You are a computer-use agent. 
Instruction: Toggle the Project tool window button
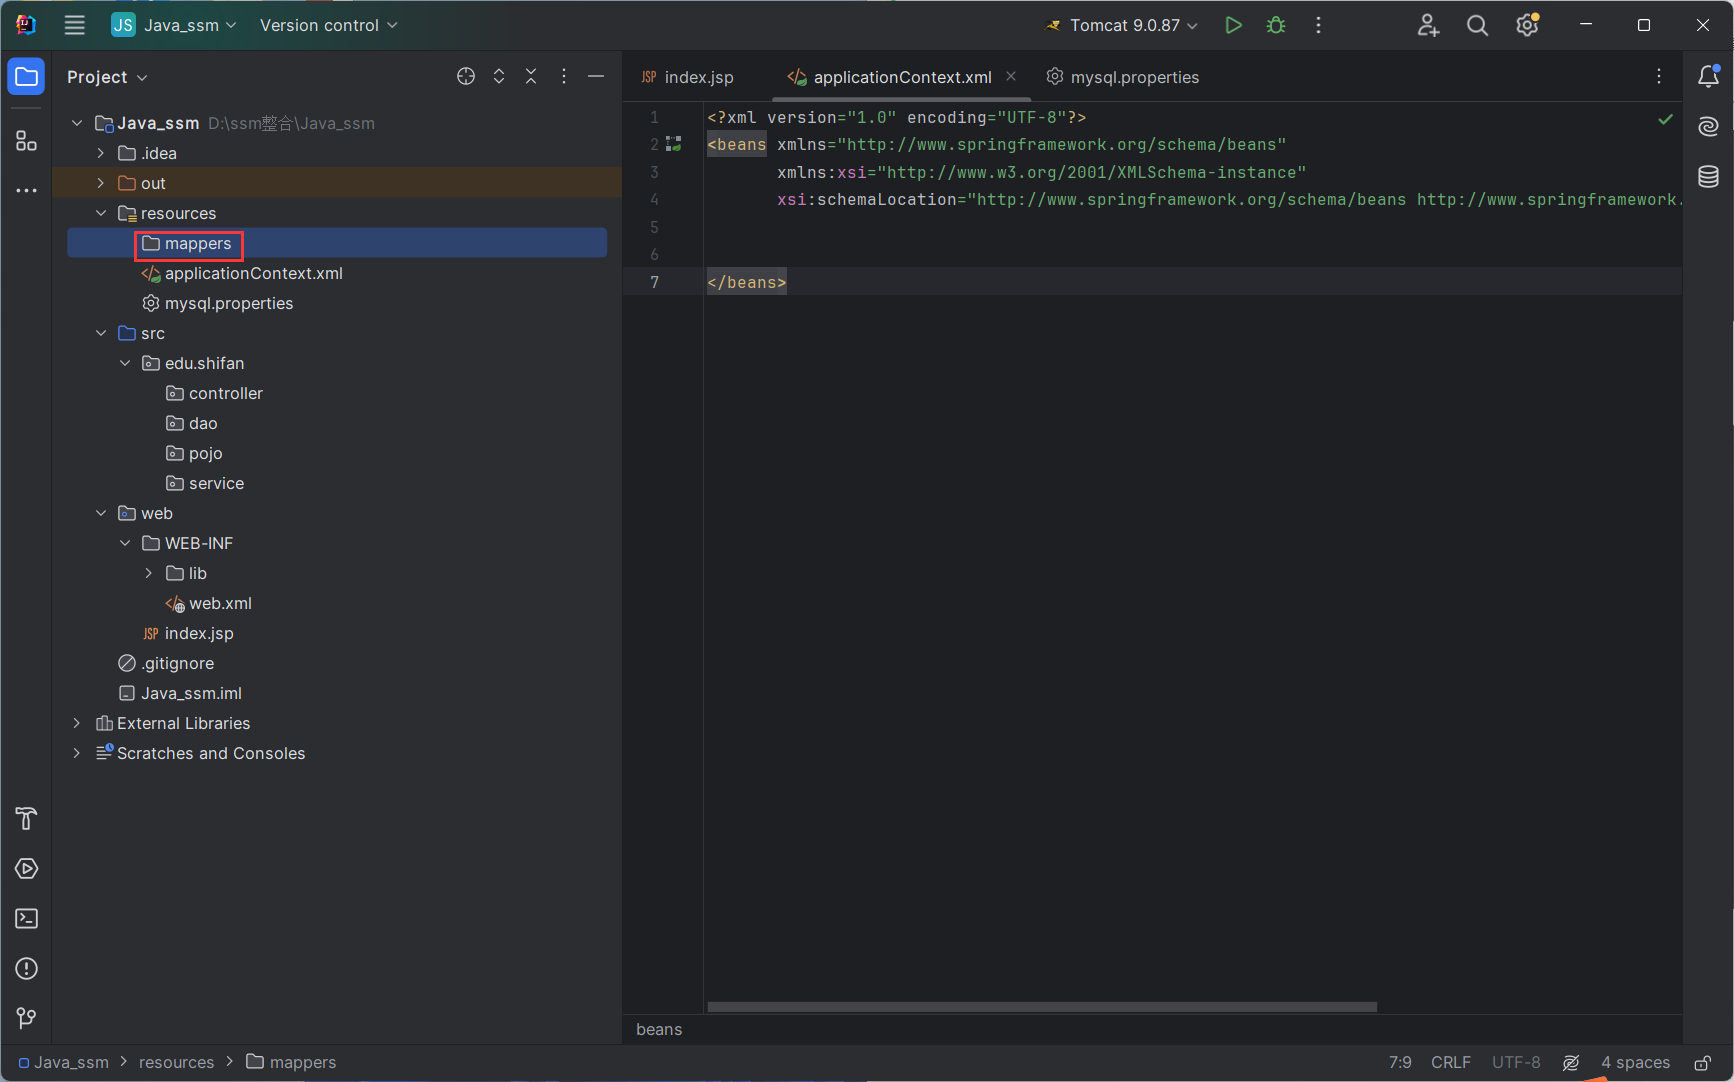[26, 77]
